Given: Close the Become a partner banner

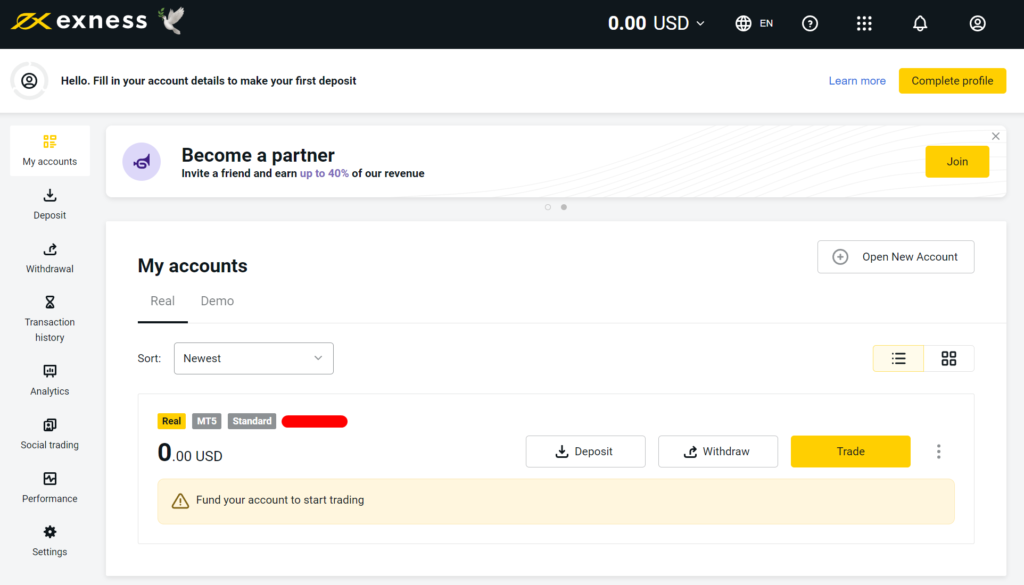Looking at the screenshot, I should 995,136.
